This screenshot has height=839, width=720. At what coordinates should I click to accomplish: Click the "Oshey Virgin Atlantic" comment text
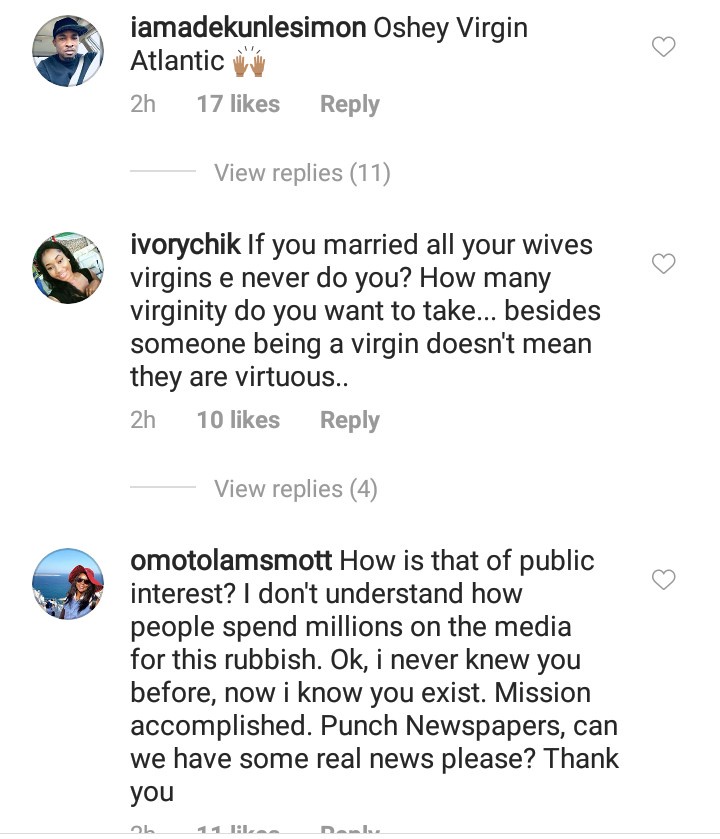coord(450,29)
